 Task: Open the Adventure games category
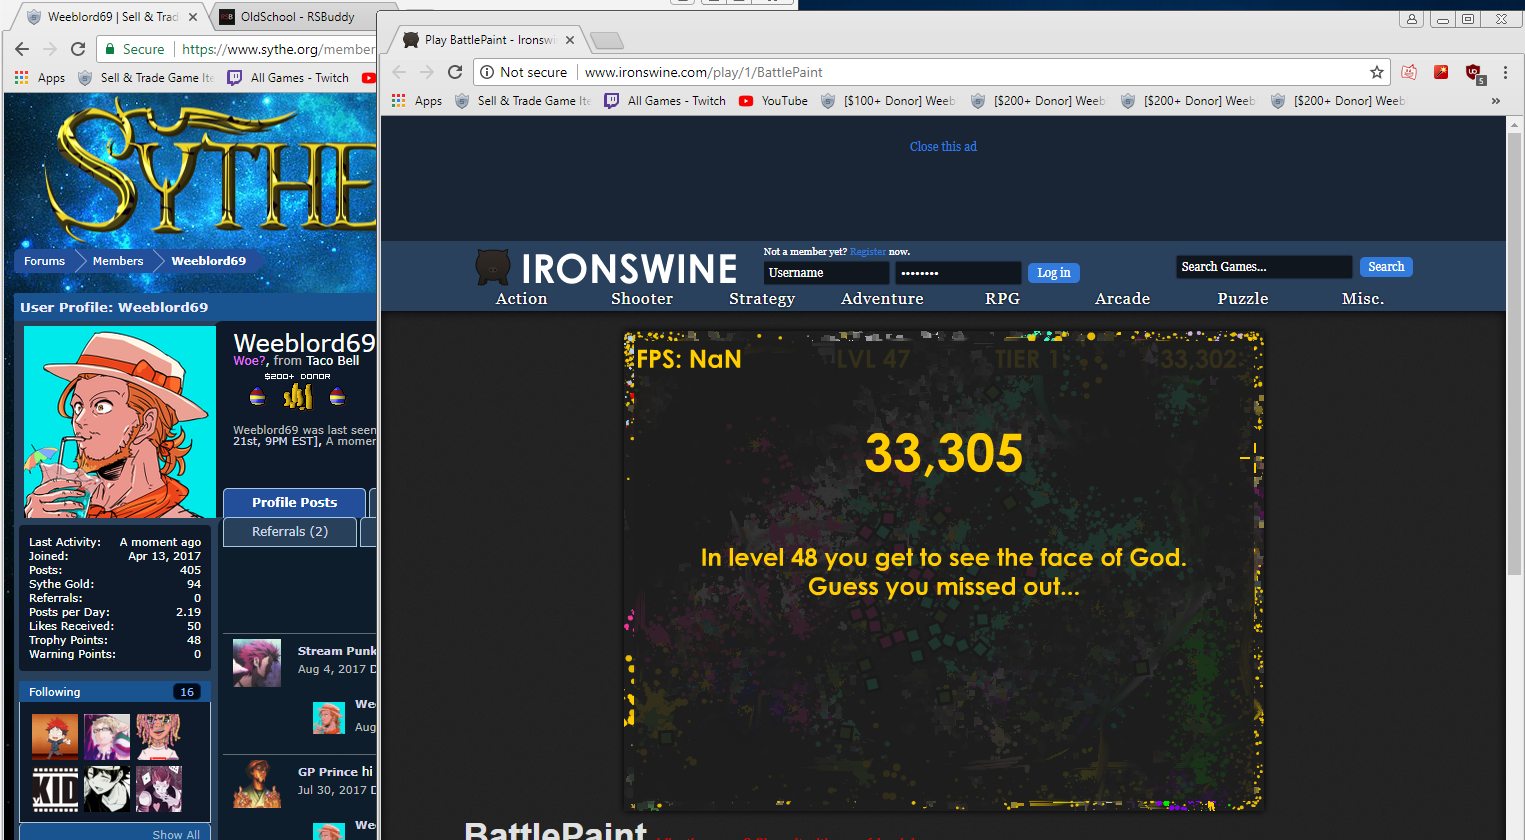tap(882, 299)
